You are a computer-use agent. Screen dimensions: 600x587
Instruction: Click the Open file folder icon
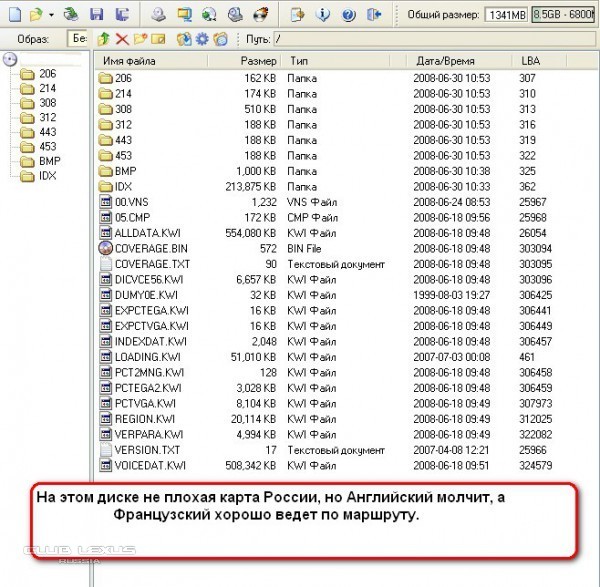pyautogui.click(x=34, y=15)
